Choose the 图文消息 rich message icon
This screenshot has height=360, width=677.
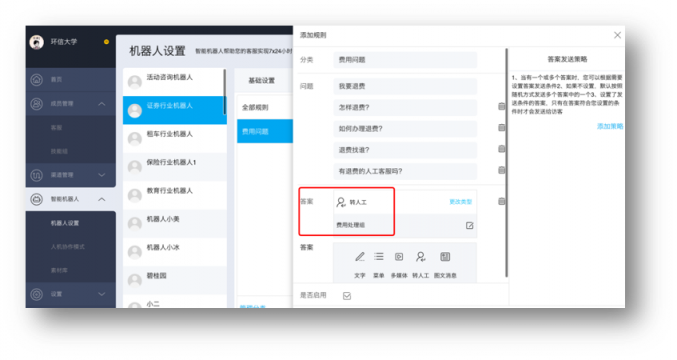(x=445, y=257)
